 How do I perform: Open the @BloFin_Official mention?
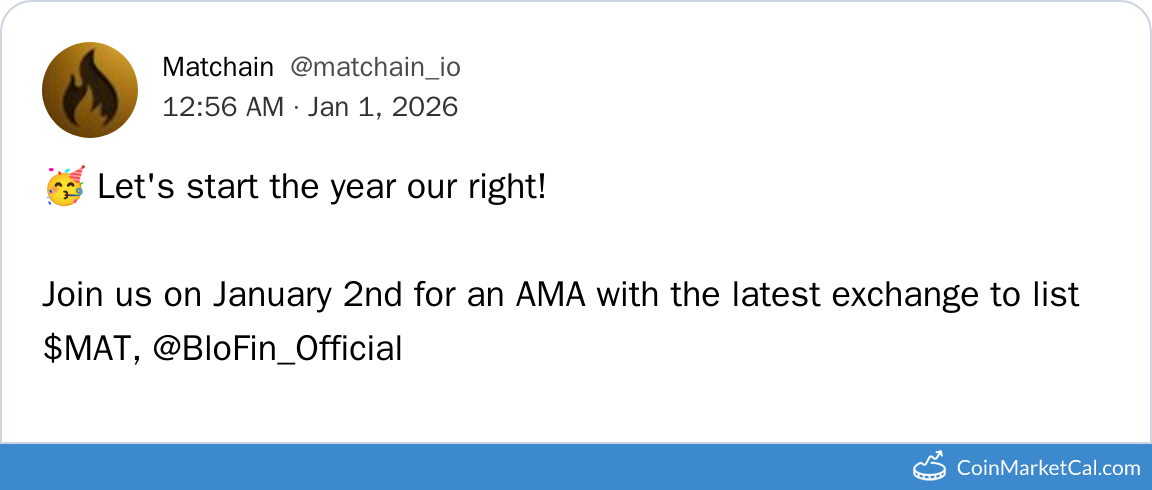pyautogui.click(x=278, y=349)
